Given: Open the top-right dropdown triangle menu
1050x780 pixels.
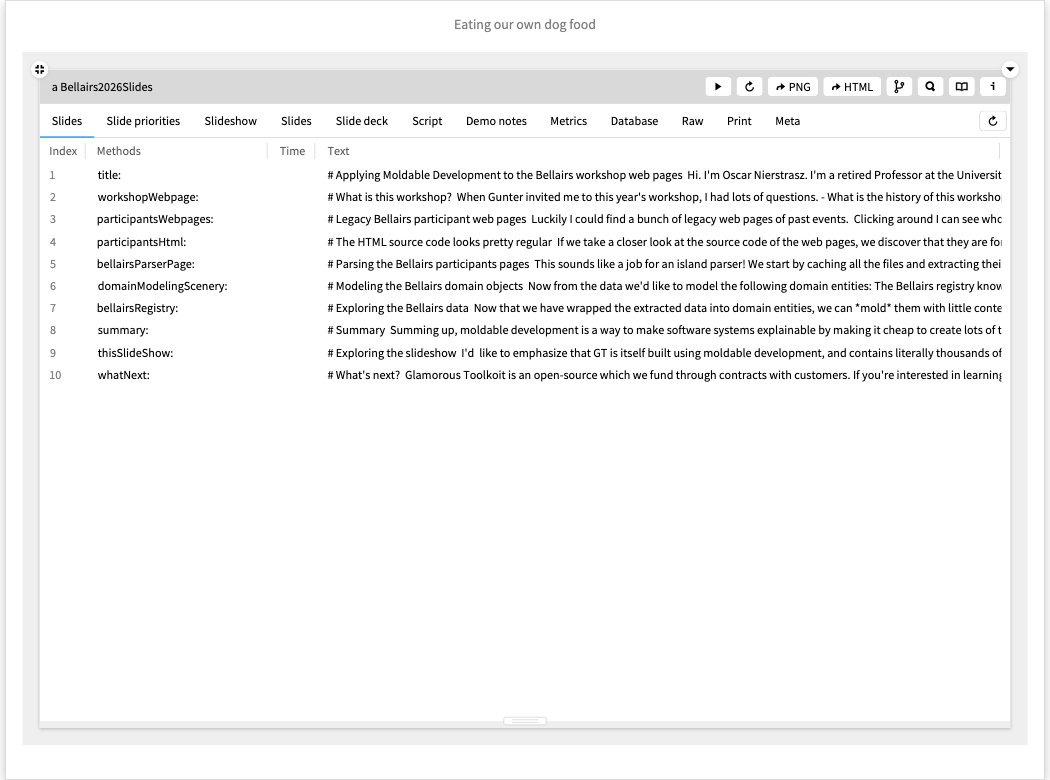Looking at the screenshot, I should 1010,69.
